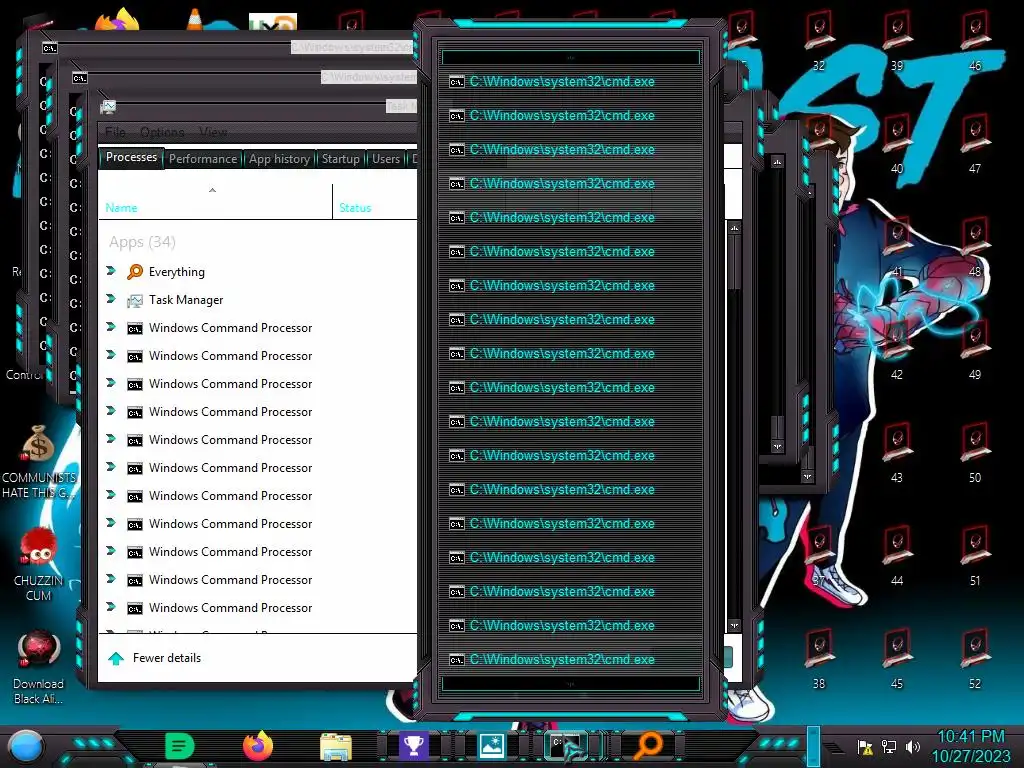Viewport: 1024px width, 768px height.
Task: Open the network tray icon
Action: (x=889, y=746)
